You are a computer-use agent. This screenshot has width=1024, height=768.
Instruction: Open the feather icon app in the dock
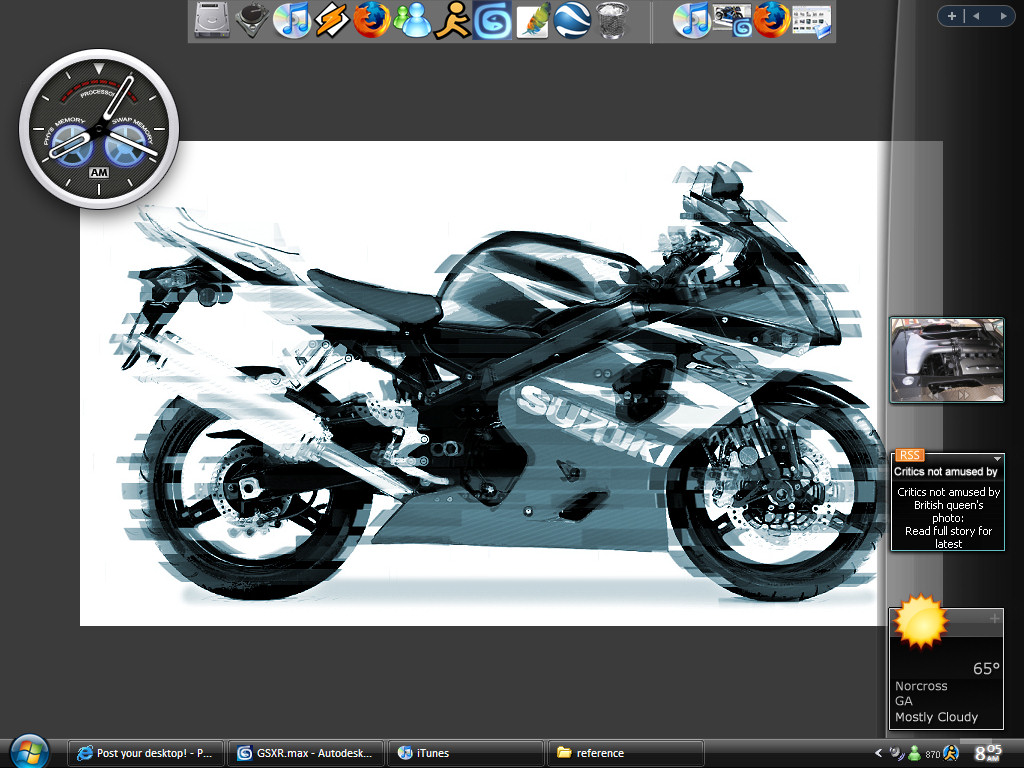(x=532, y=20)
